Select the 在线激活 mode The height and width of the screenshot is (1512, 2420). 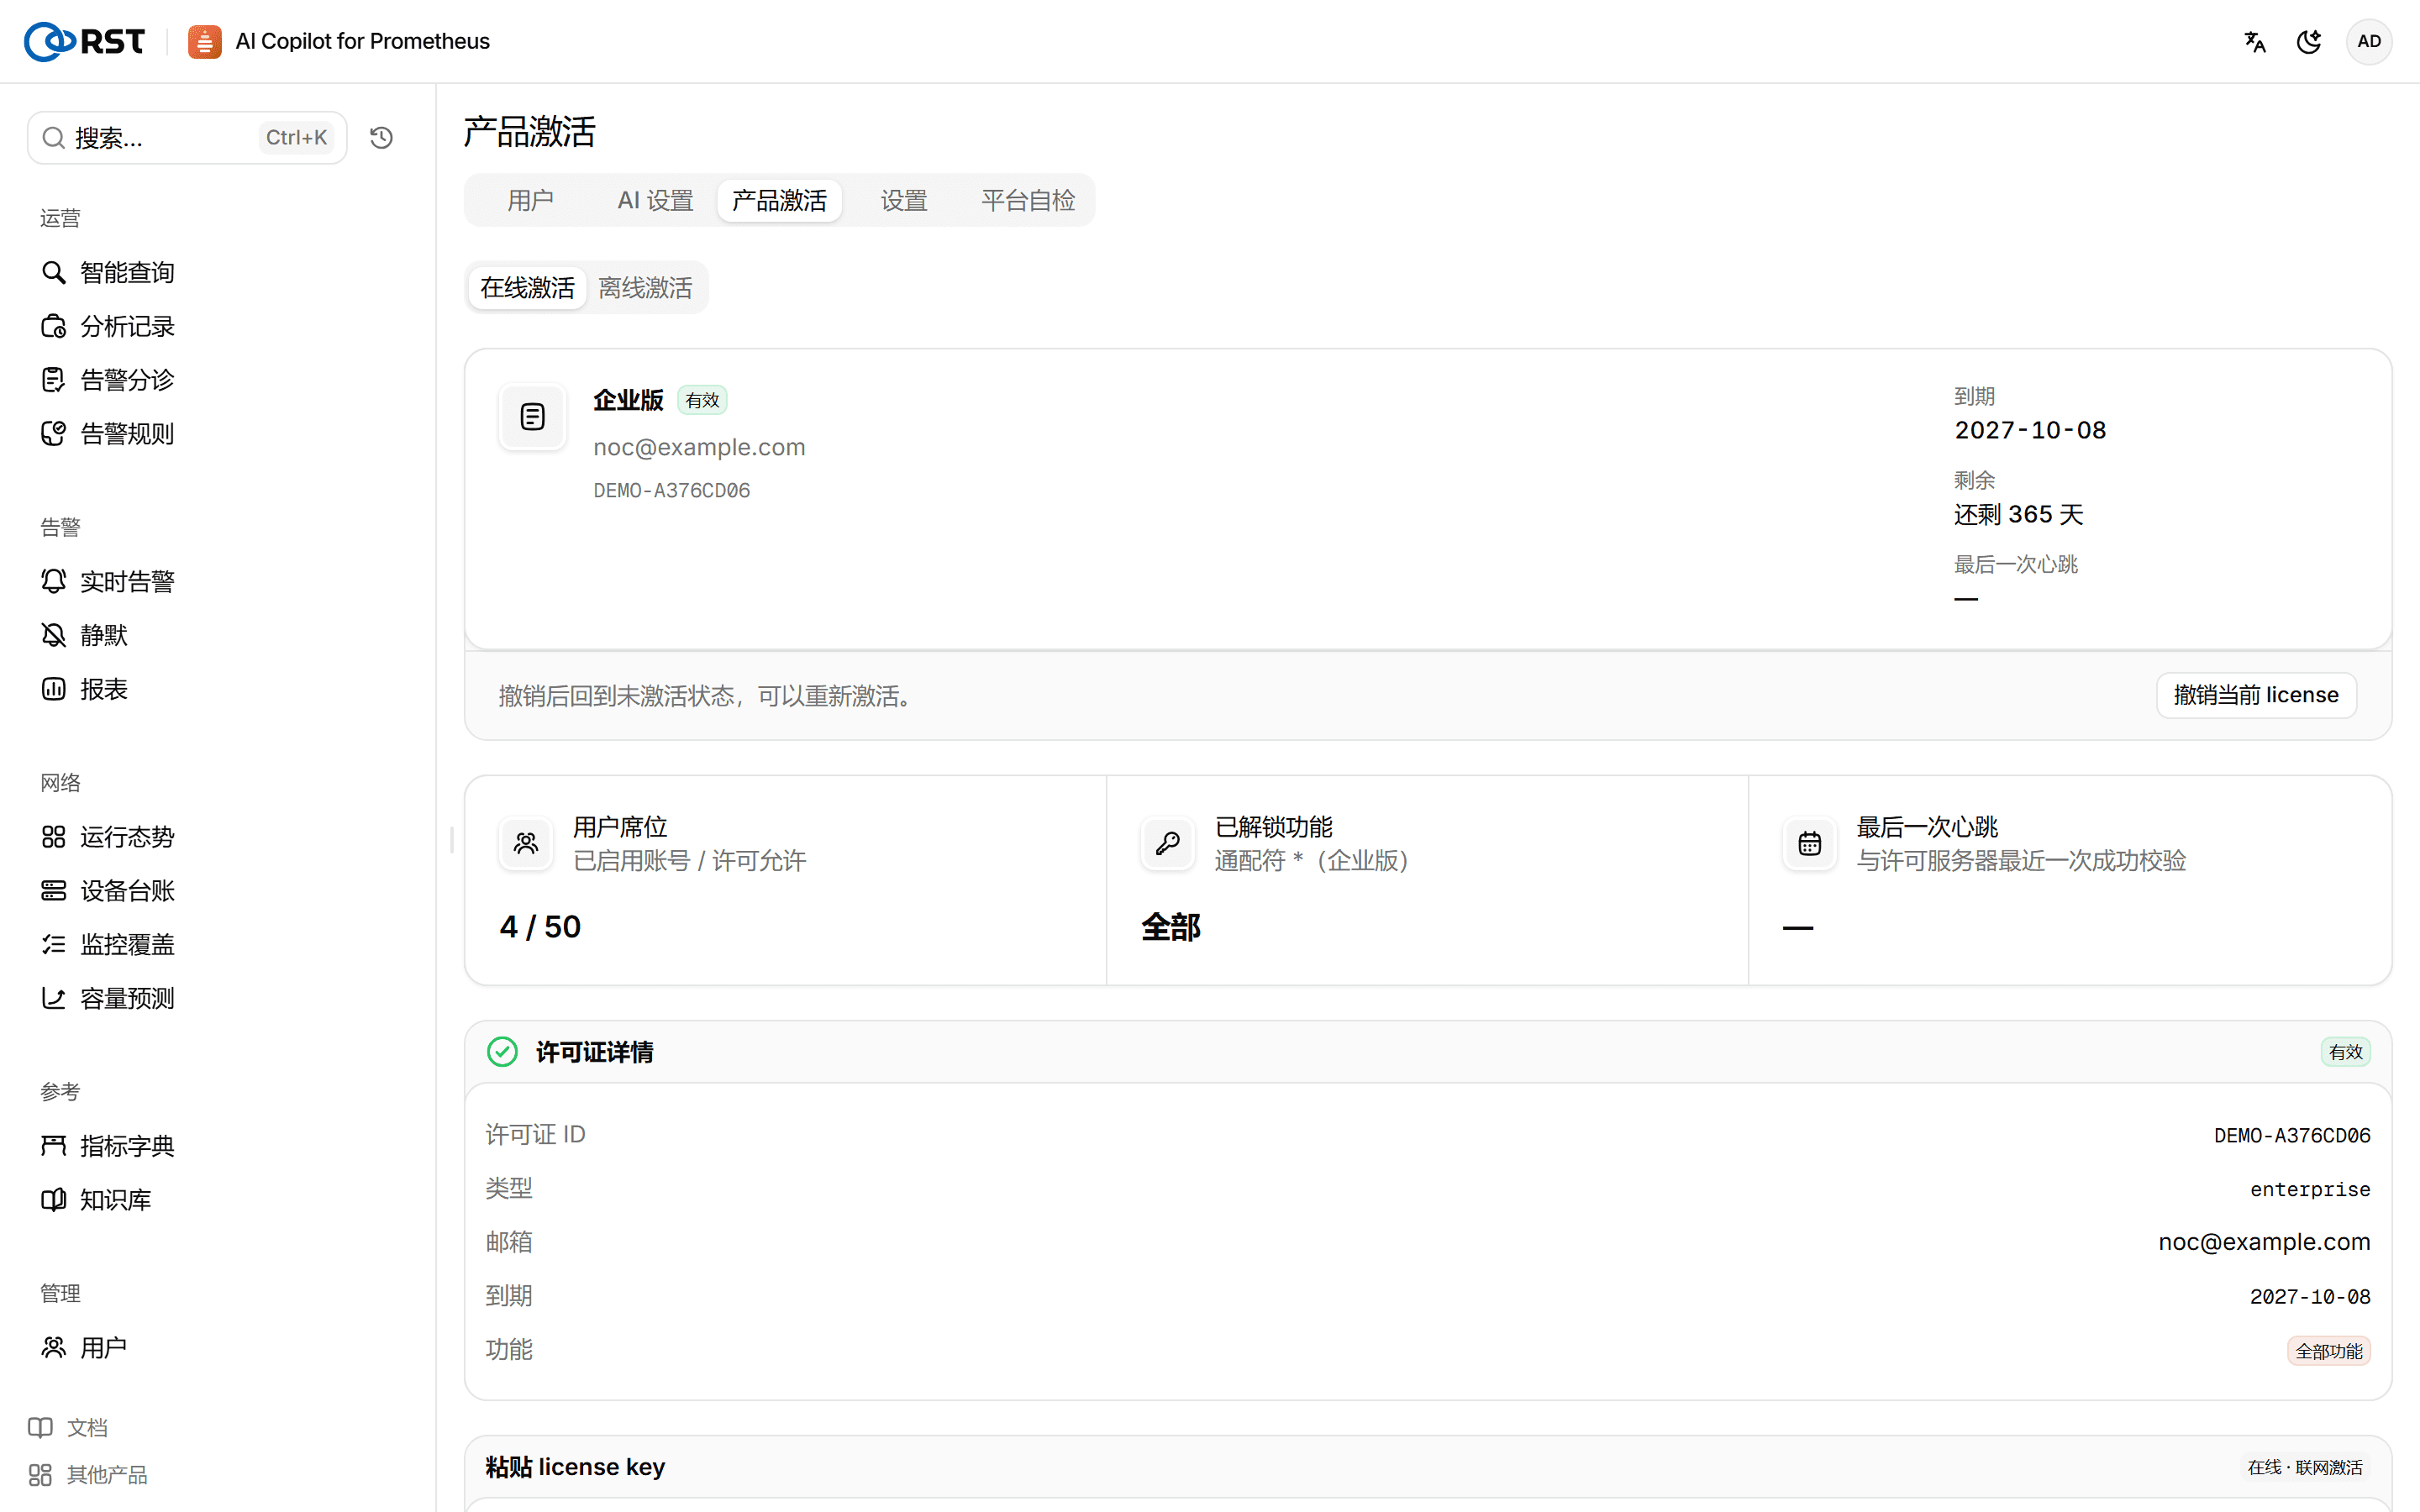[x=527, y=288]
